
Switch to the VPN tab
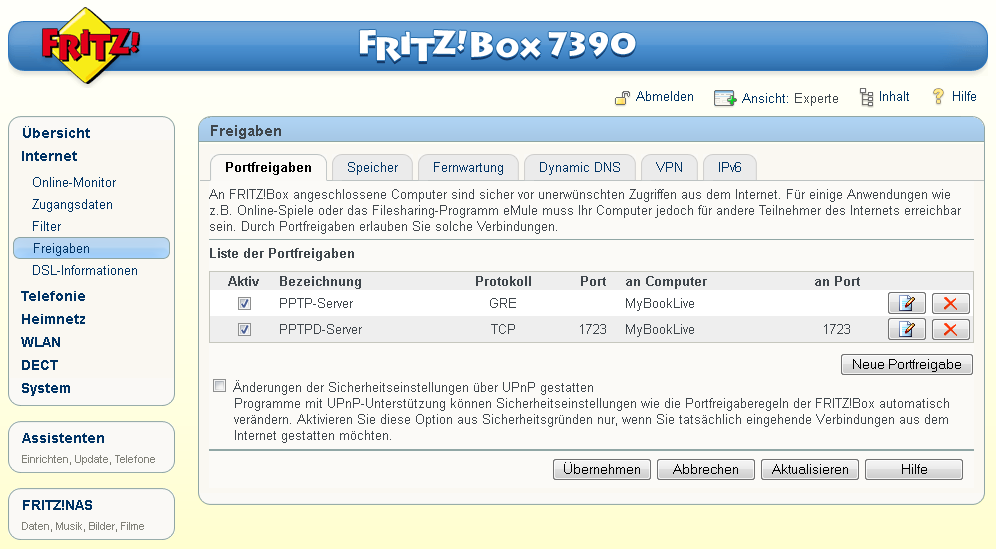pos(670,168)
